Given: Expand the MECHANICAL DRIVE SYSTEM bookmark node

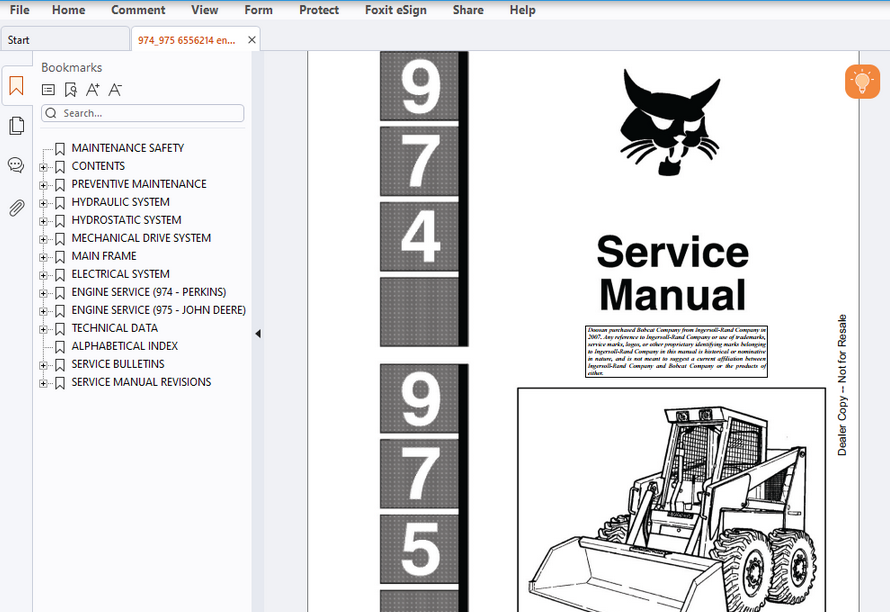Looking at the screenshot, I should coord(43,239).
